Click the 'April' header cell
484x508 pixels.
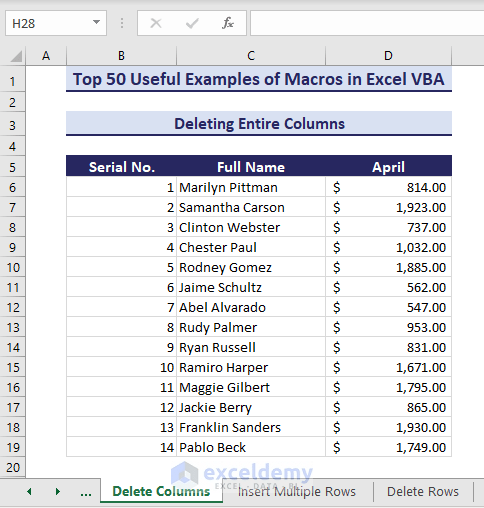tap(388, 167)
